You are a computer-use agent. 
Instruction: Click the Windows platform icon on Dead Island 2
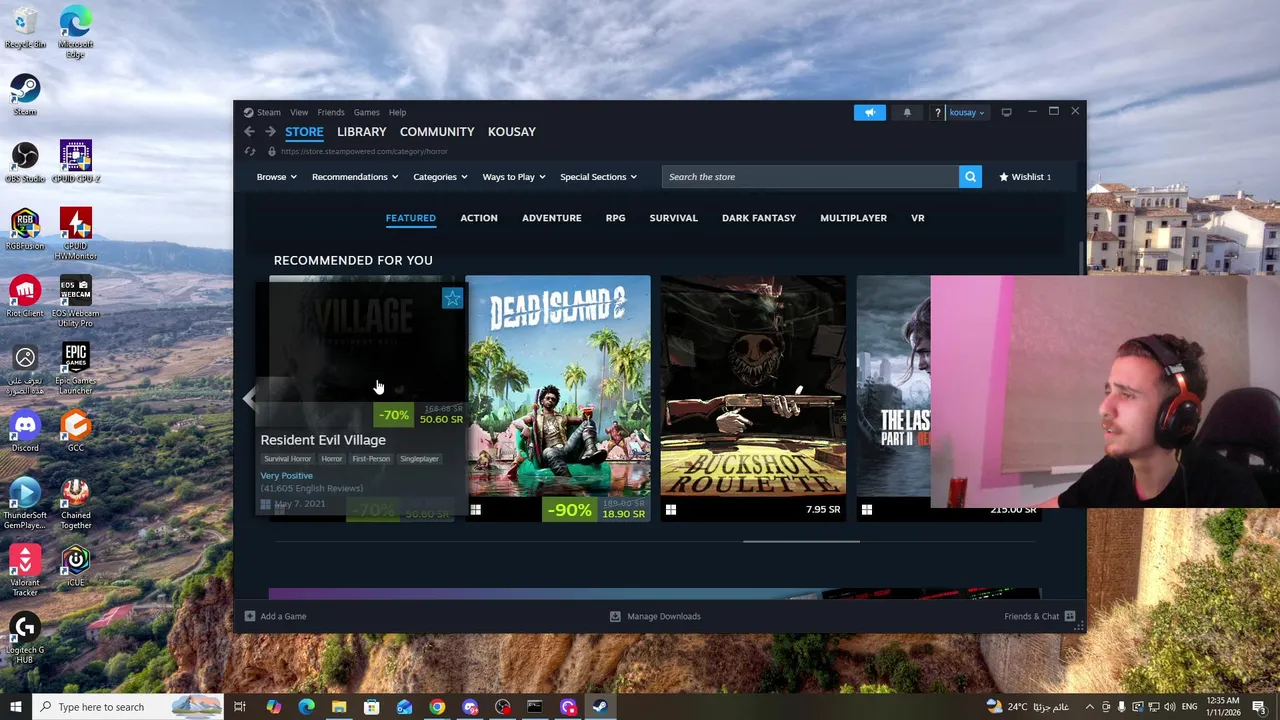tap(475, 510)
